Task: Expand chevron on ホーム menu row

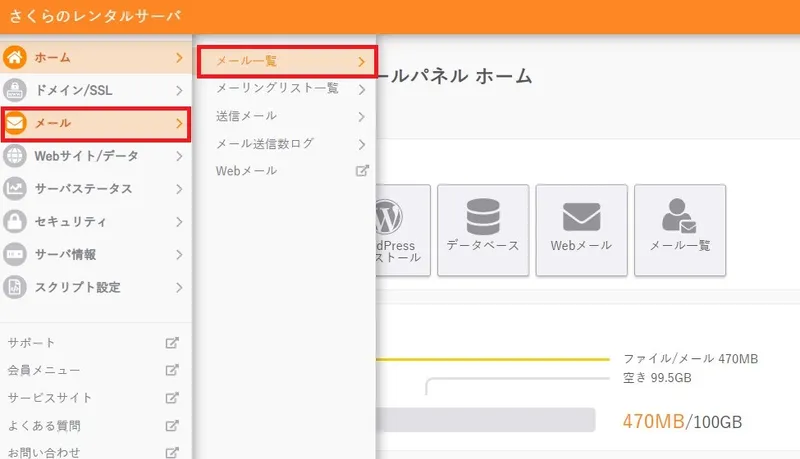Action: (179, 58)
